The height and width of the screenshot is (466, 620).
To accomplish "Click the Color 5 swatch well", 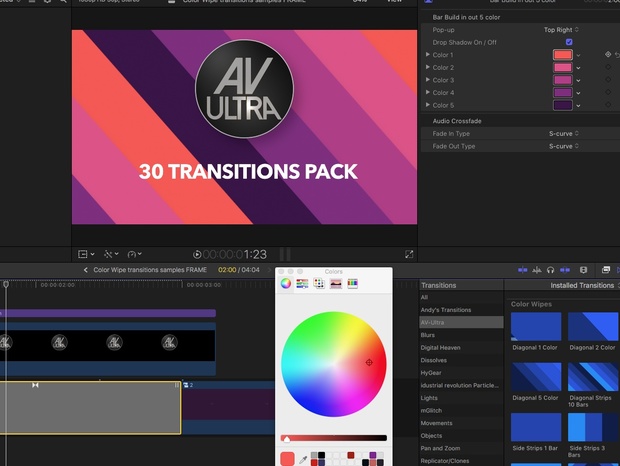I will pos(563,106).
